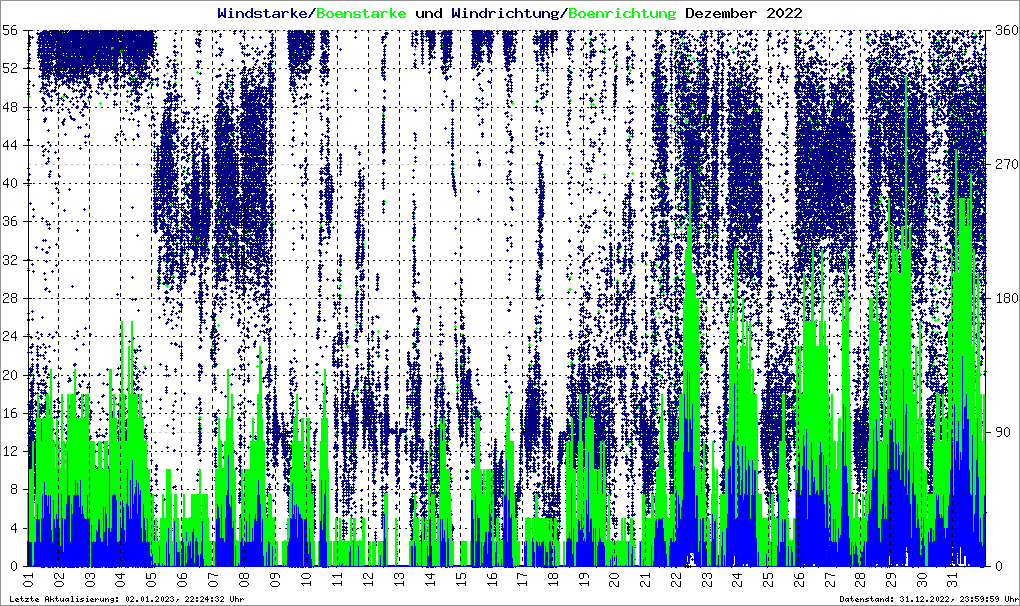Select day 01 on the x-axis
The width and height of the screenshot is (1020, 606).
pyautogui.click(x=29, y=579)
